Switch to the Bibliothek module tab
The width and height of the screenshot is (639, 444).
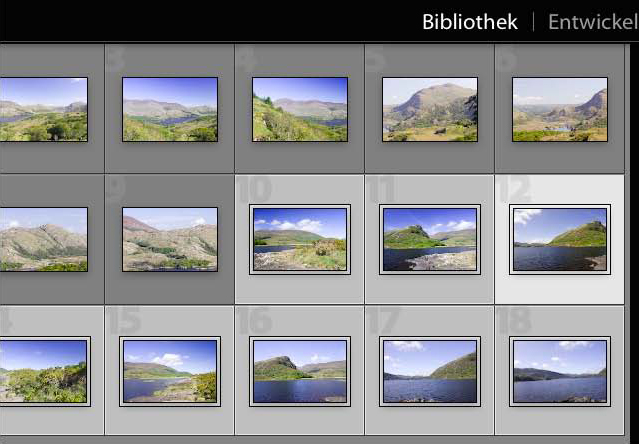[469, 22]
